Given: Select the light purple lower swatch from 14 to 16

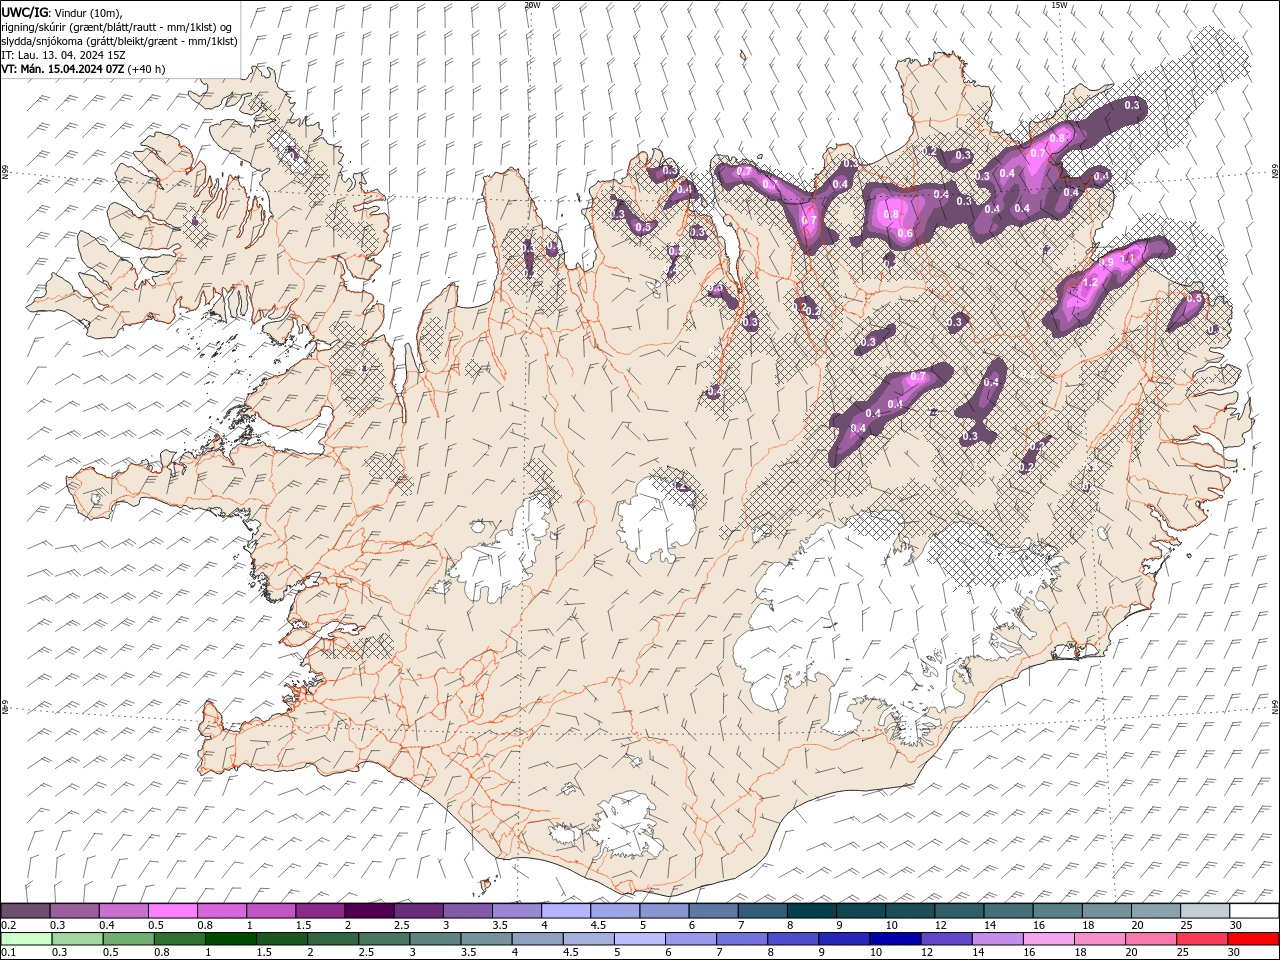Looking at the screenshot, I should pos(996,939).
